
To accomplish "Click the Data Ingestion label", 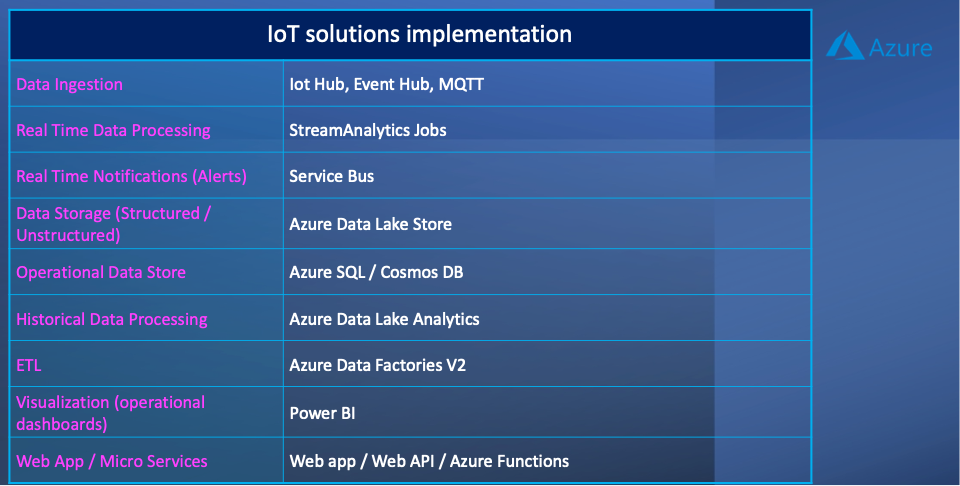I will tap(69, 84).
